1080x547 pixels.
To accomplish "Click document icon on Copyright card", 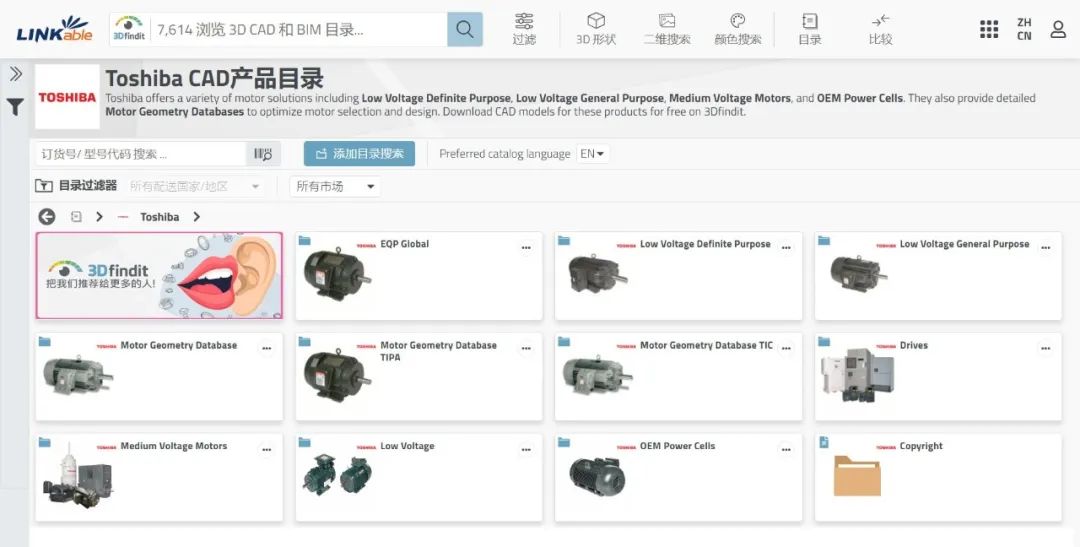I will [824, 442].
